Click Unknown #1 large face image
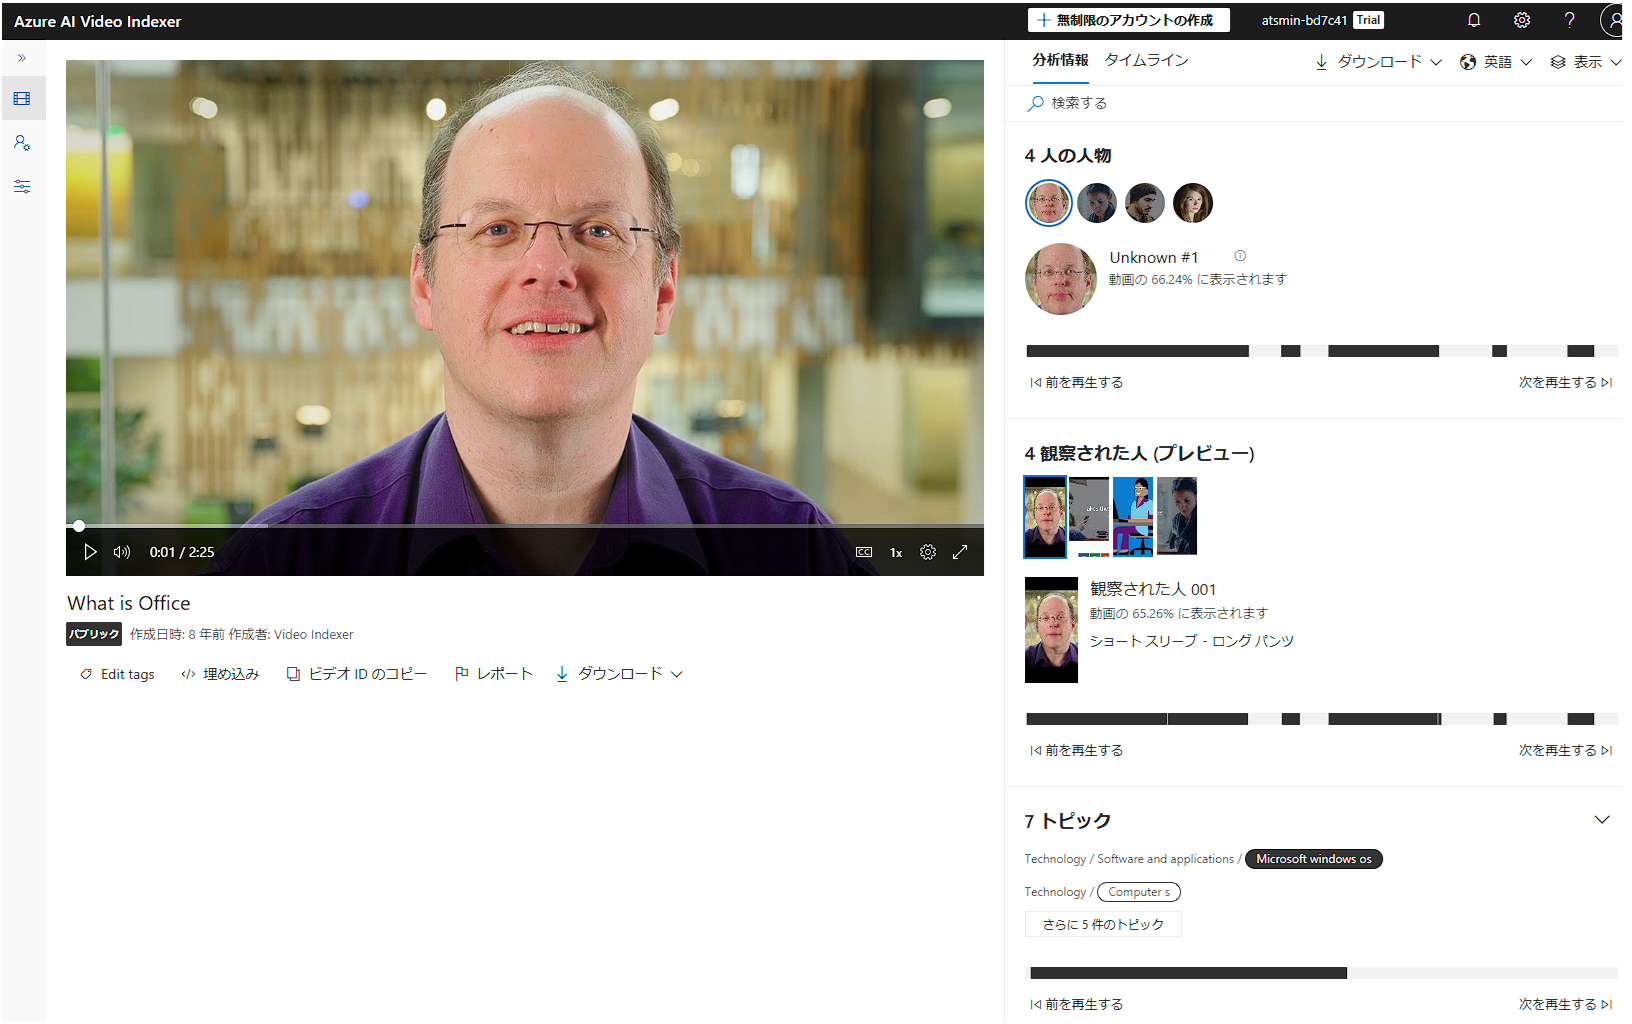 tap(1061, 279)
